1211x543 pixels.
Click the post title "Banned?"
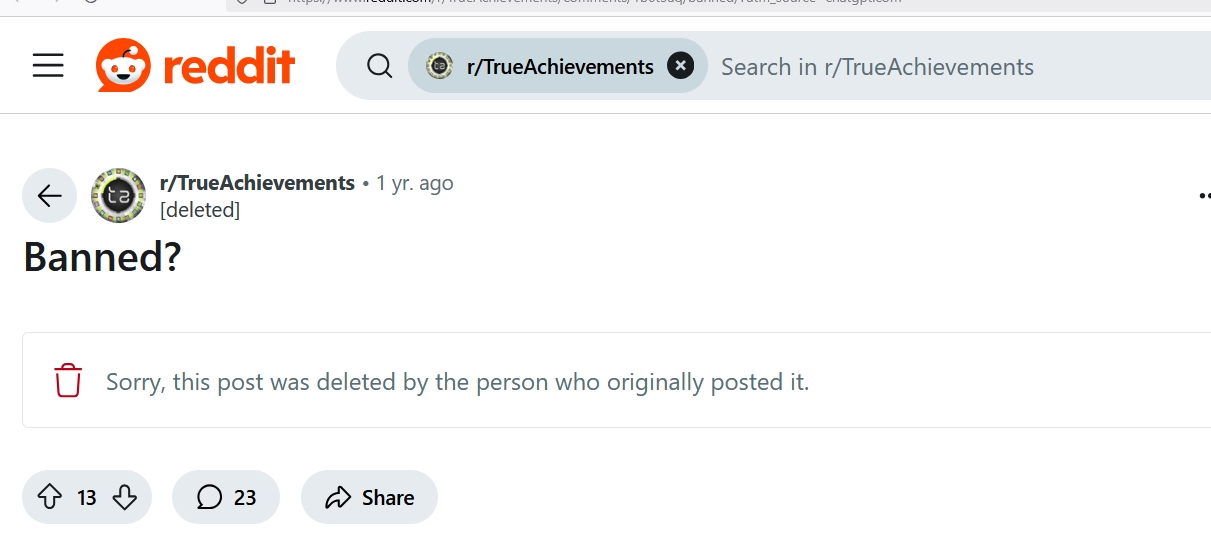pyautogui.click(x=103, y=257)
